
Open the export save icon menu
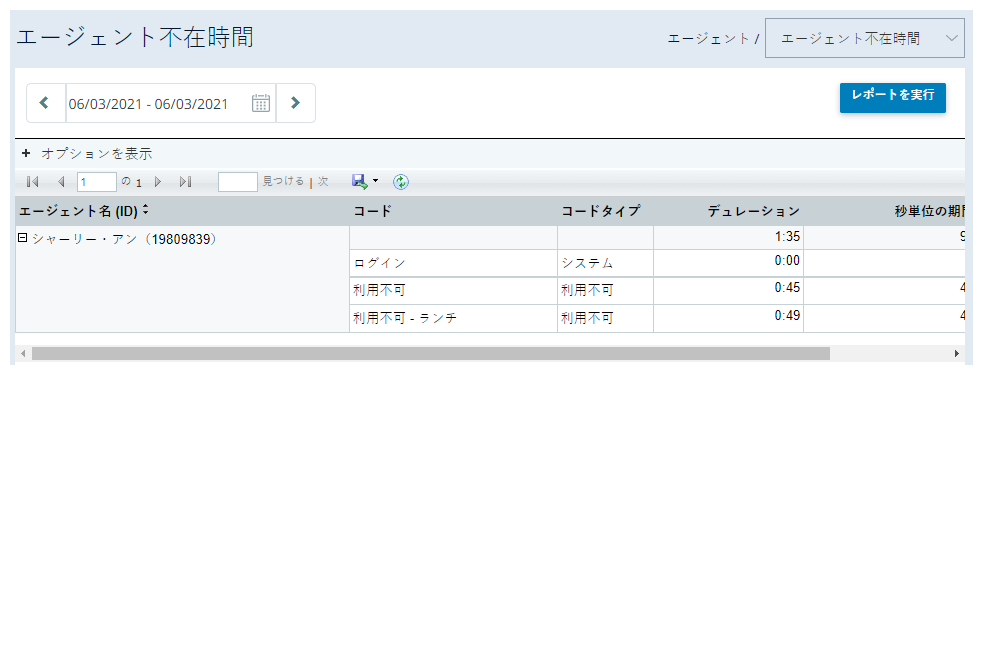click(359, 182)
